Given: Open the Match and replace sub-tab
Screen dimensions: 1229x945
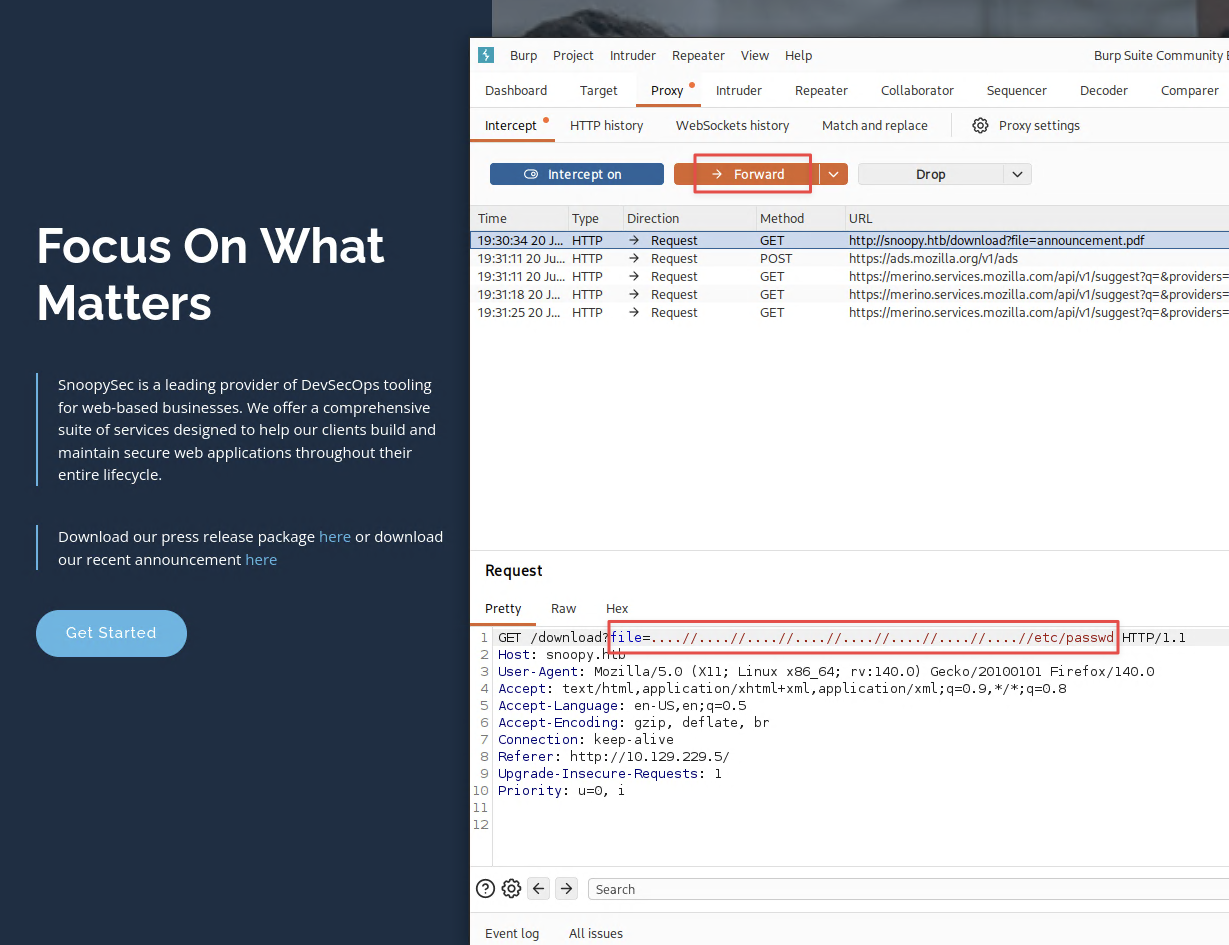Looking at the screenshot, I should (x=874, y=125).
